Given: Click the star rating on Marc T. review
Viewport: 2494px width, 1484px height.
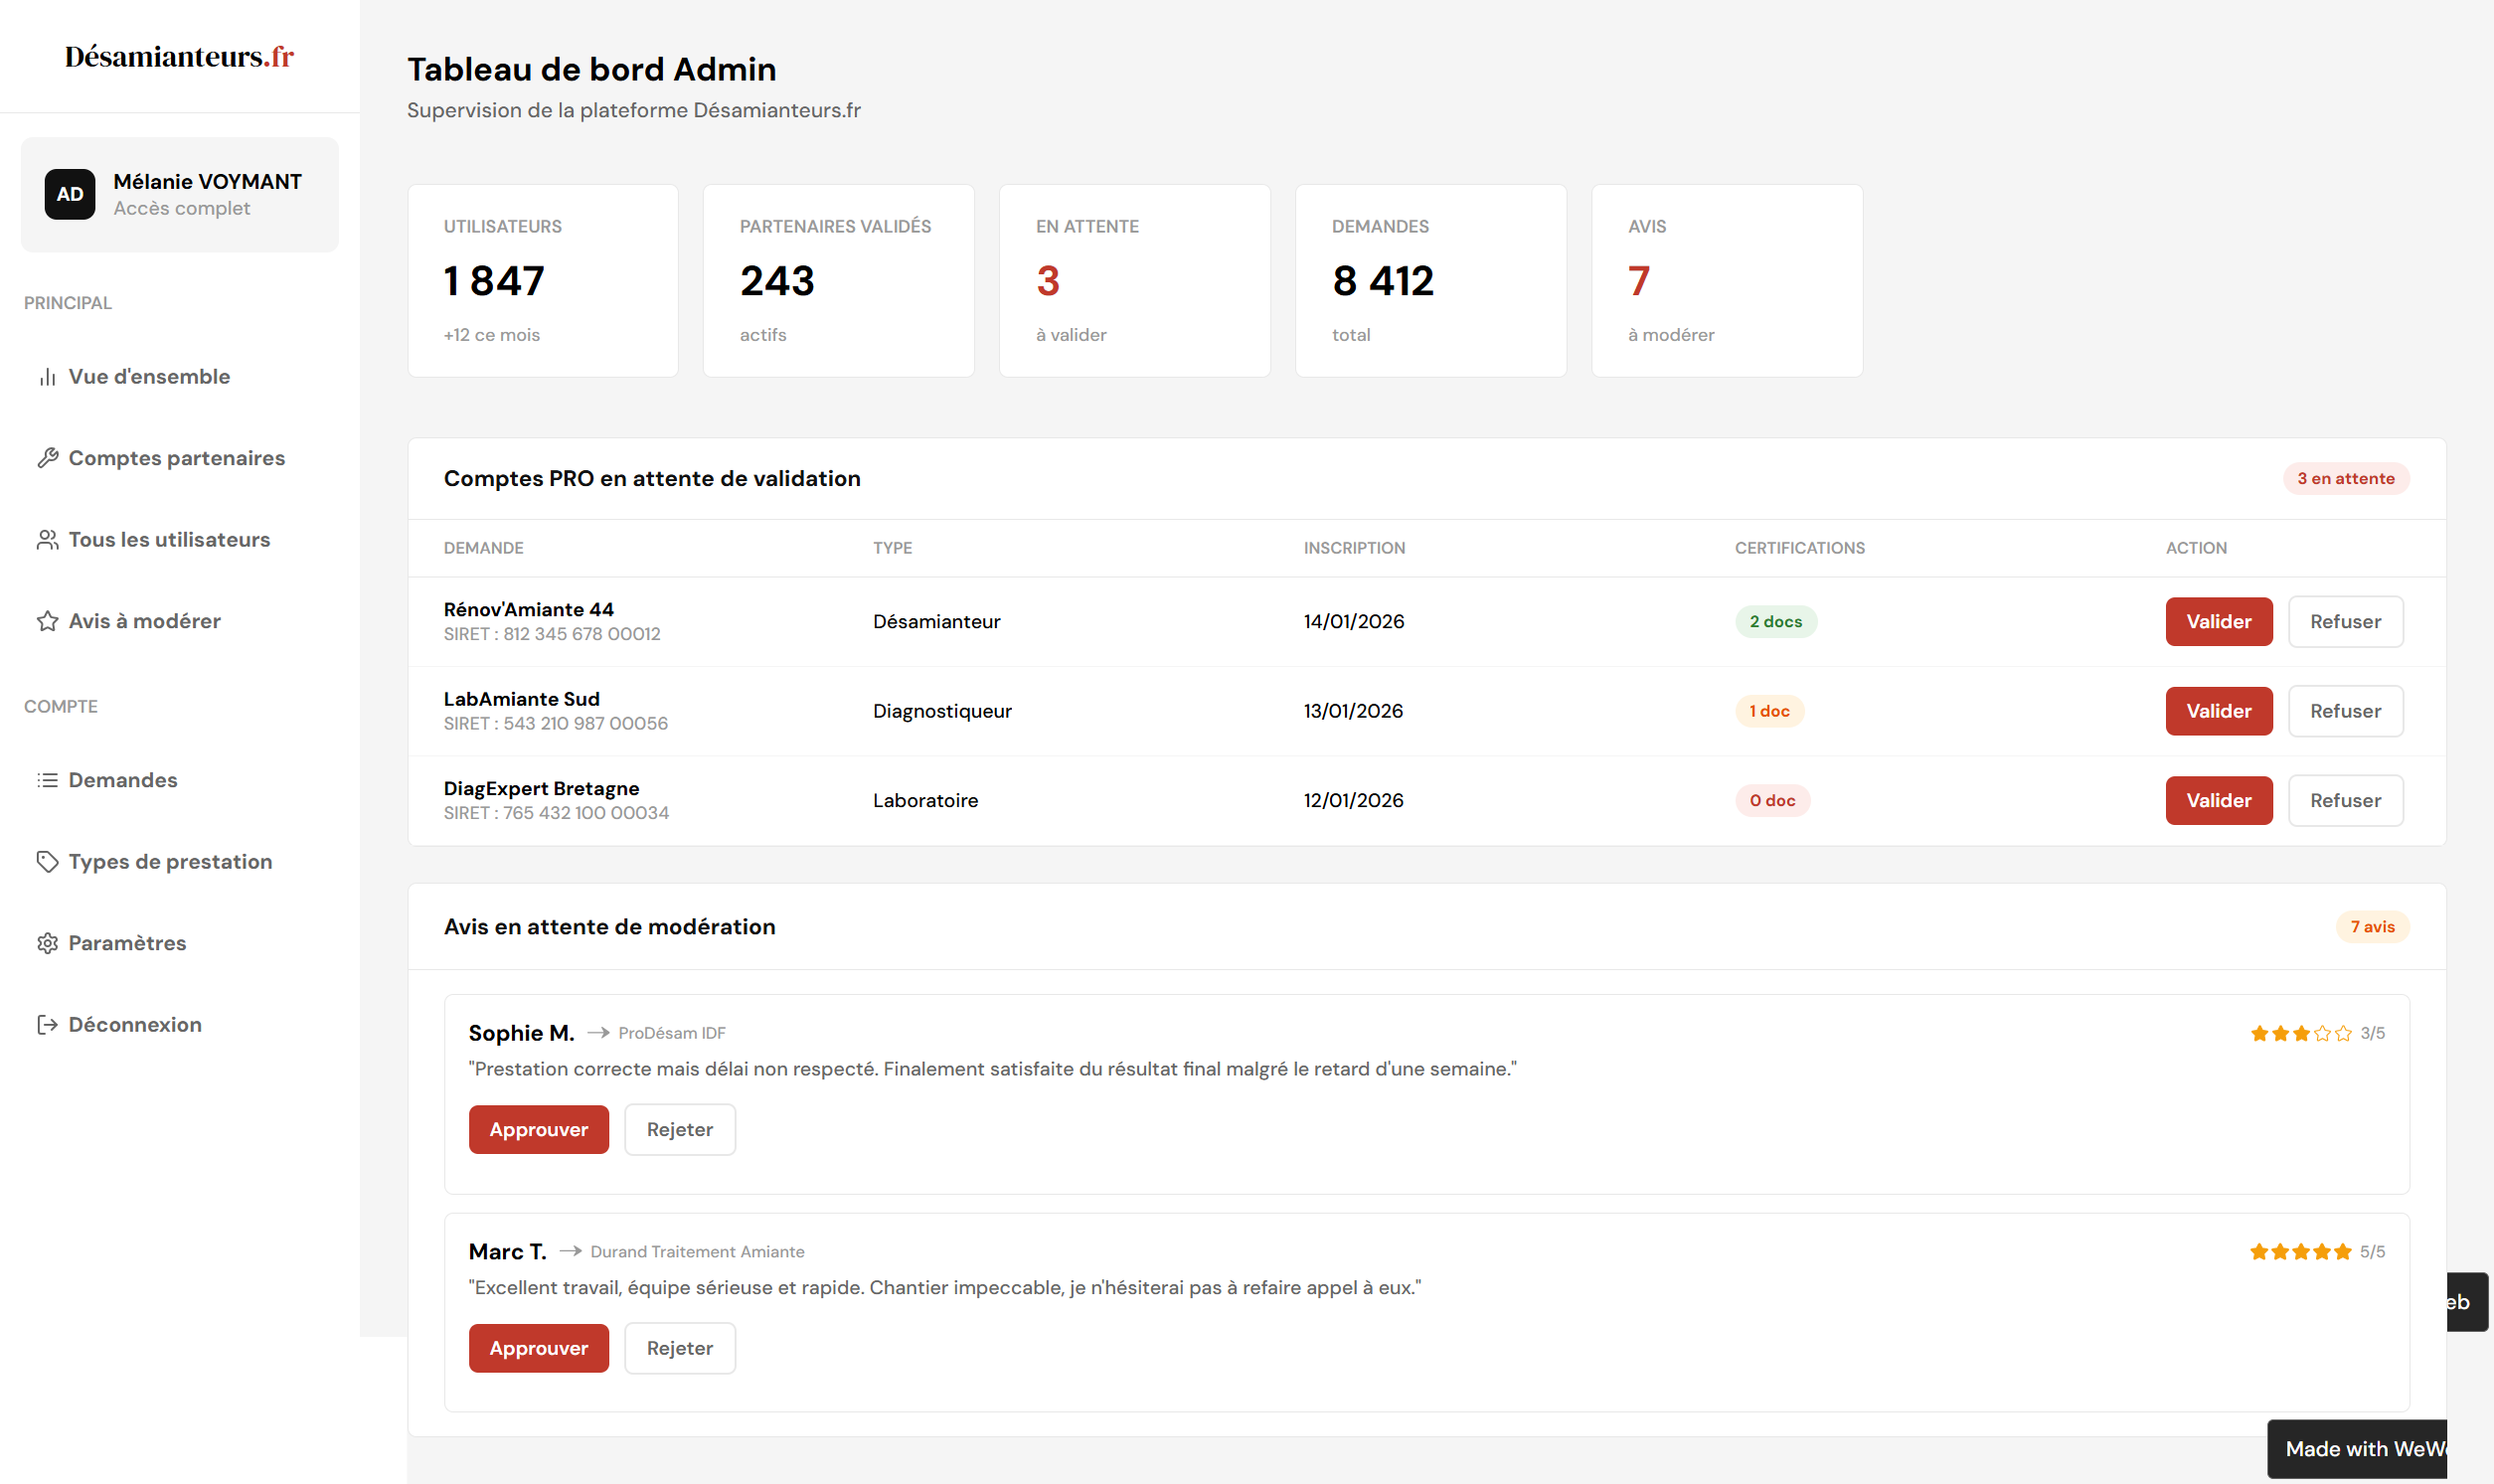Looking at the screenshot, I should pyautogui.click(x=2301, y=1252).
